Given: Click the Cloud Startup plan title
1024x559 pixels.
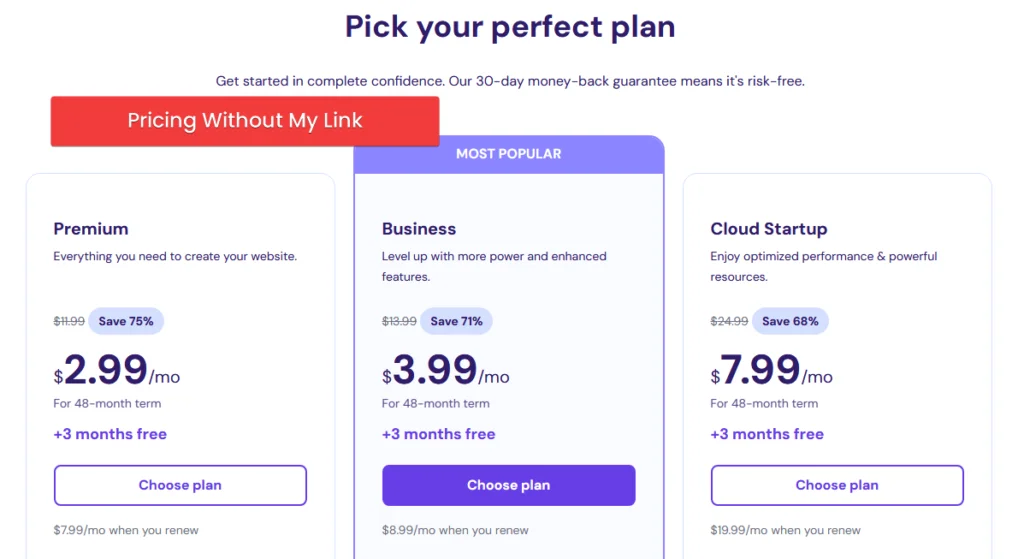Looking at the screenshot, I should pos(769,229).
